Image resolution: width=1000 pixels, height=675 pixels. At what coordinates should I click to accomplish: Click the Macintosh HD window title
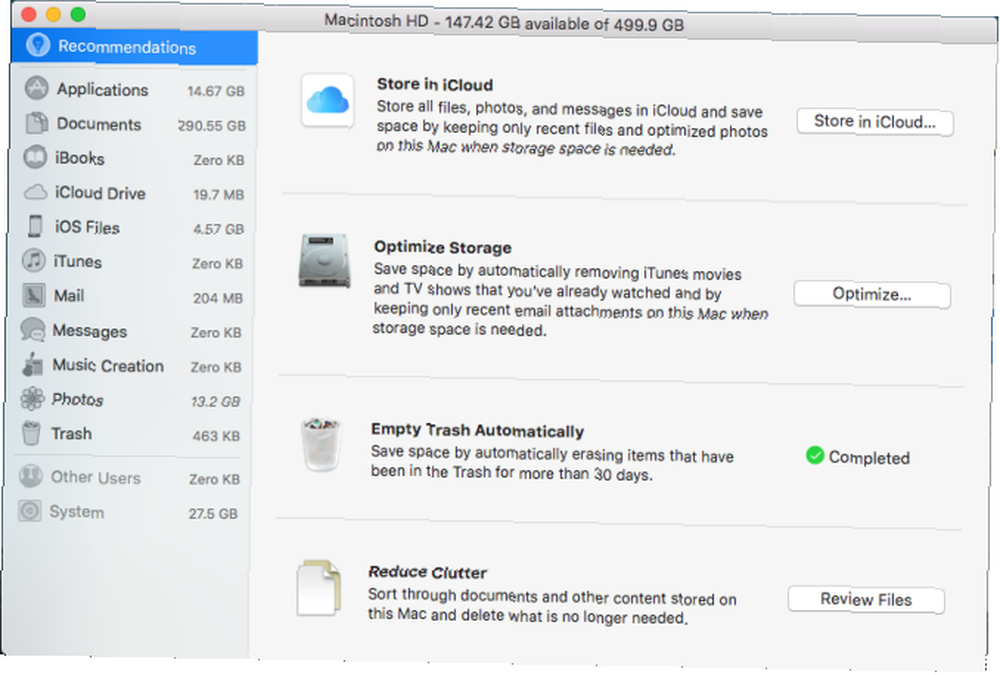pos(504,22)
